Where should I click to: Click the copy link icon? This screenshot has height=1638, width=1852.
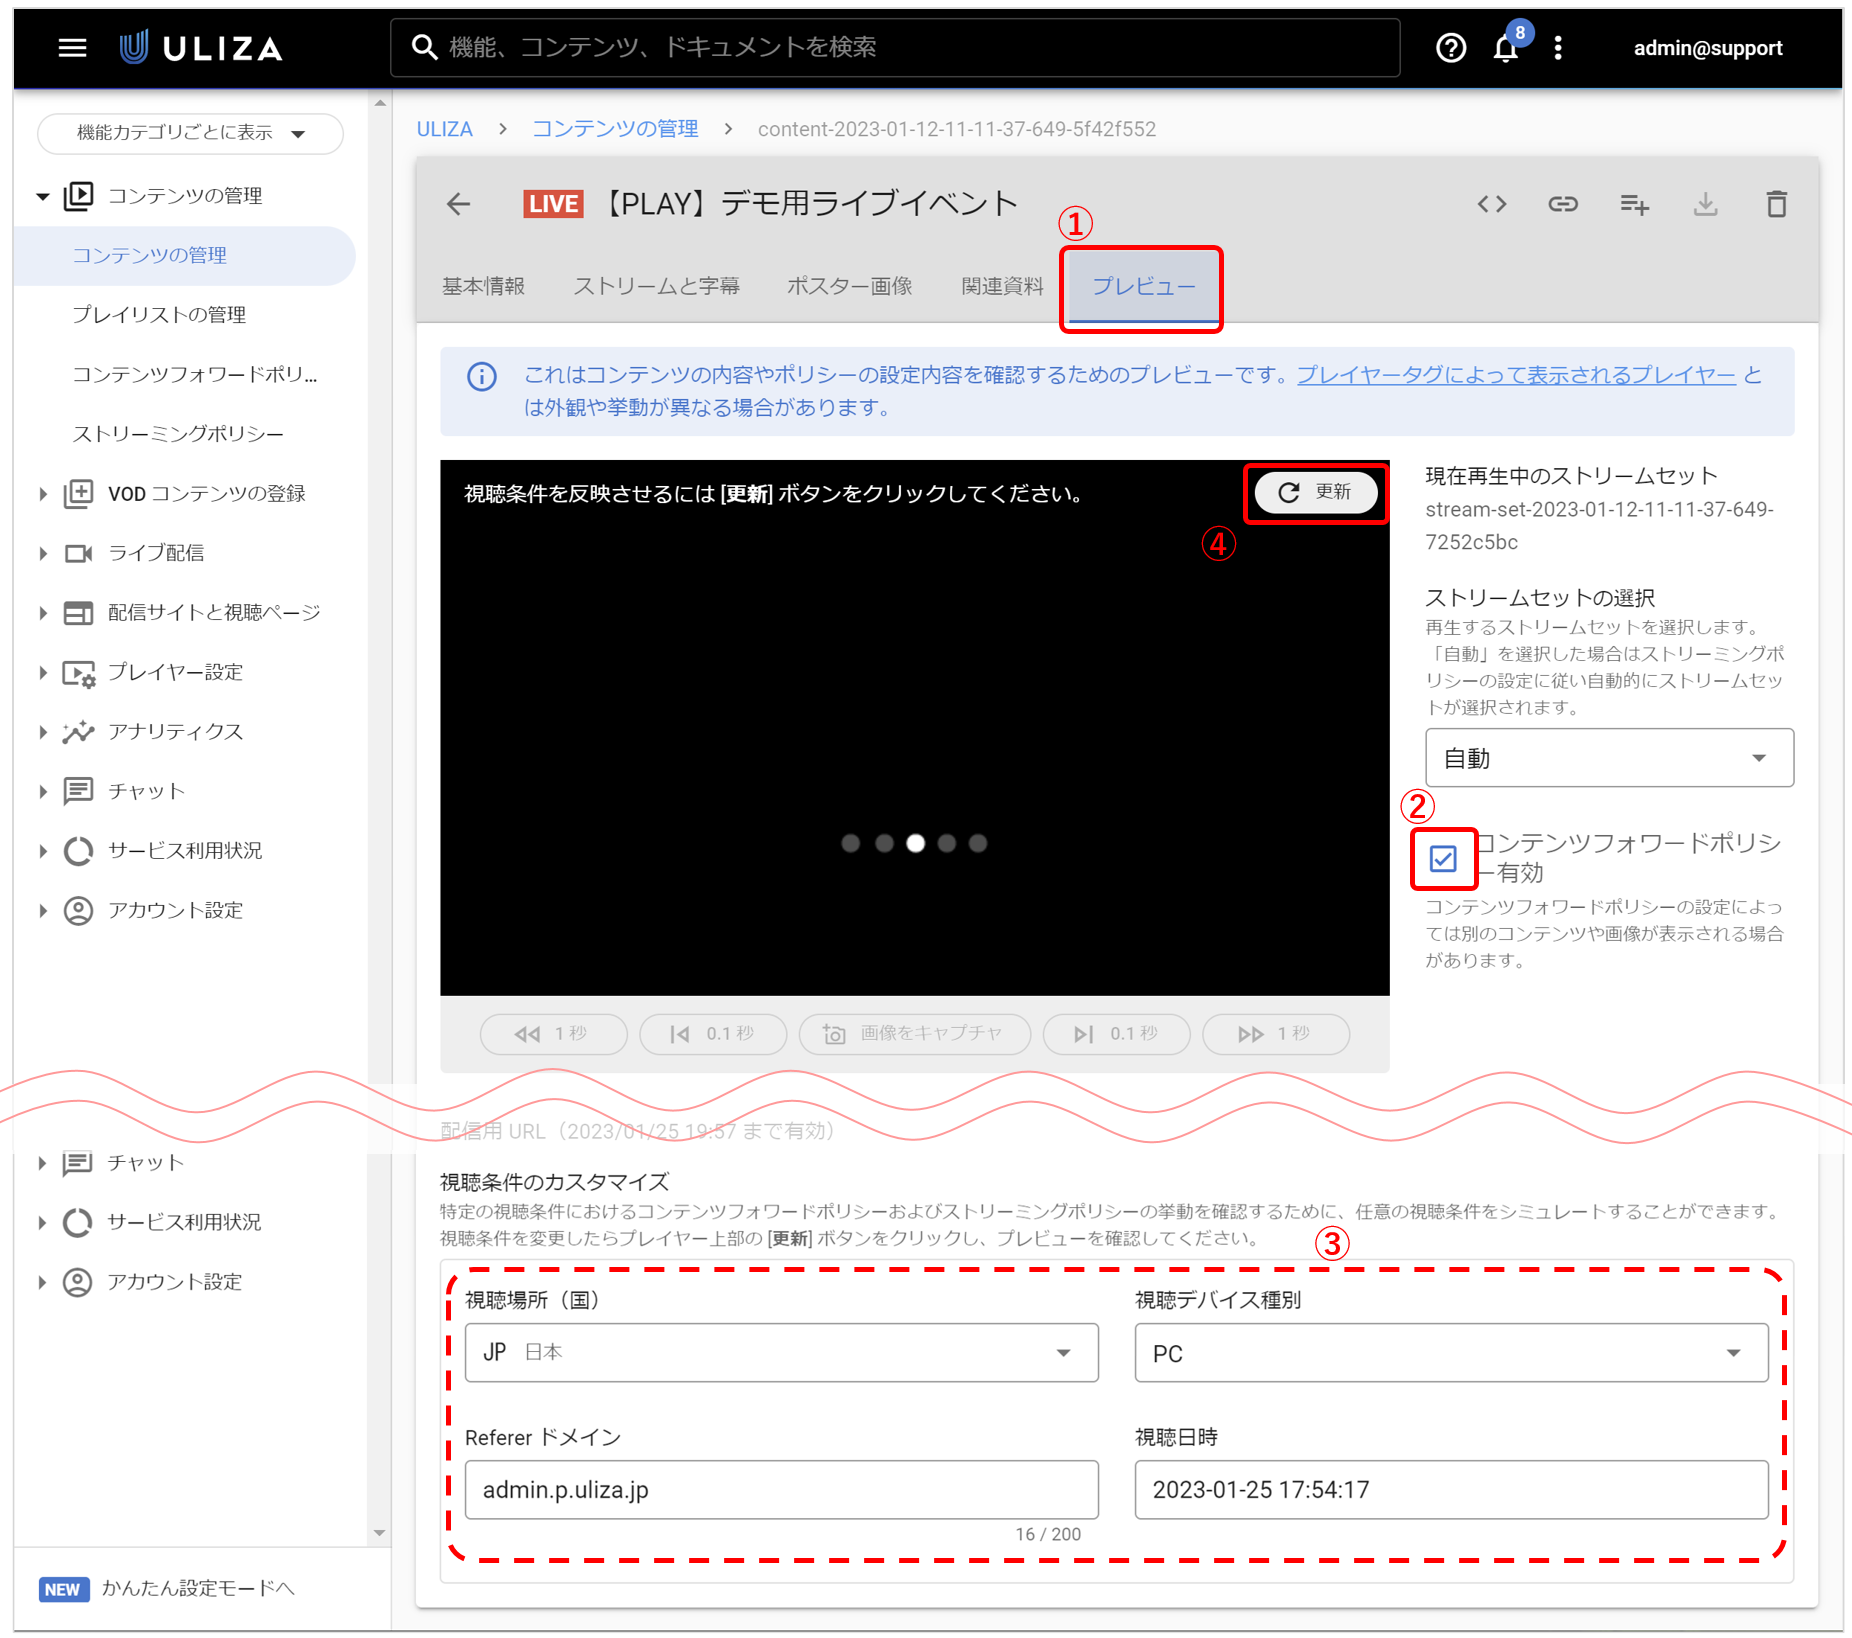tap(1563, 204)
